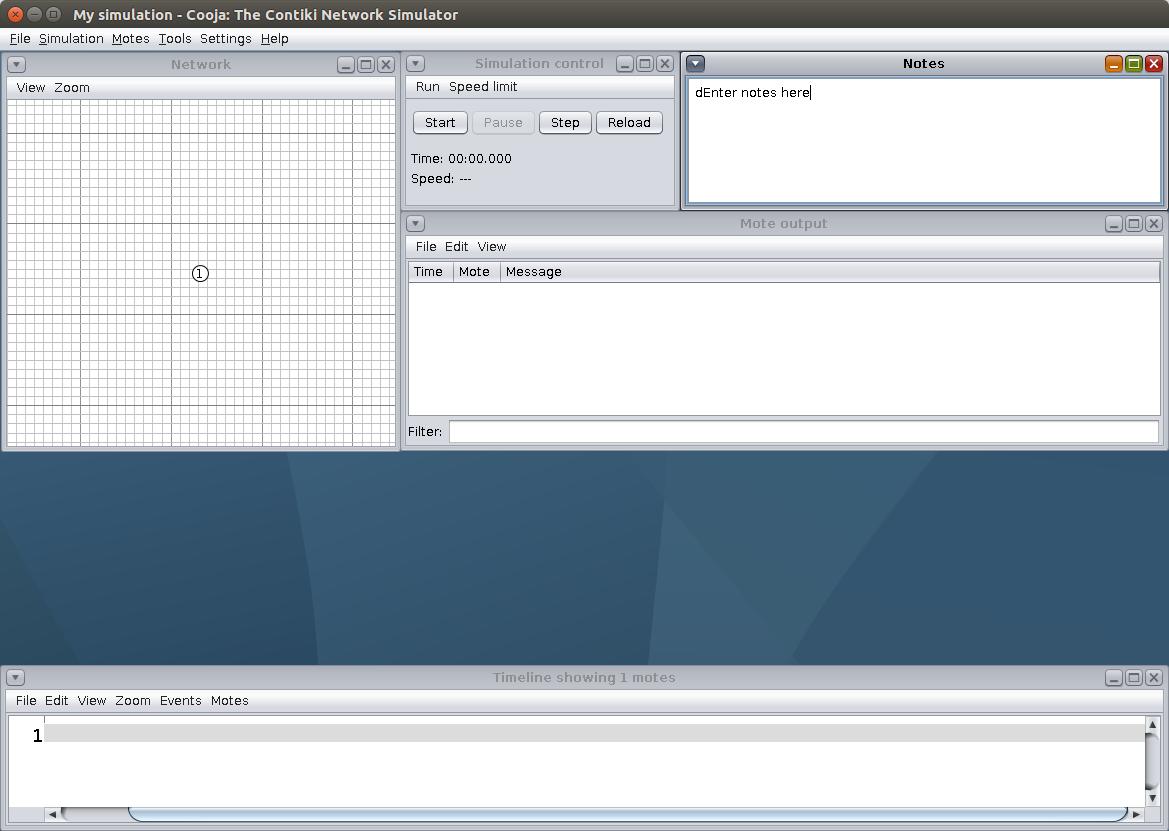Open Mote output View menu

491,247
